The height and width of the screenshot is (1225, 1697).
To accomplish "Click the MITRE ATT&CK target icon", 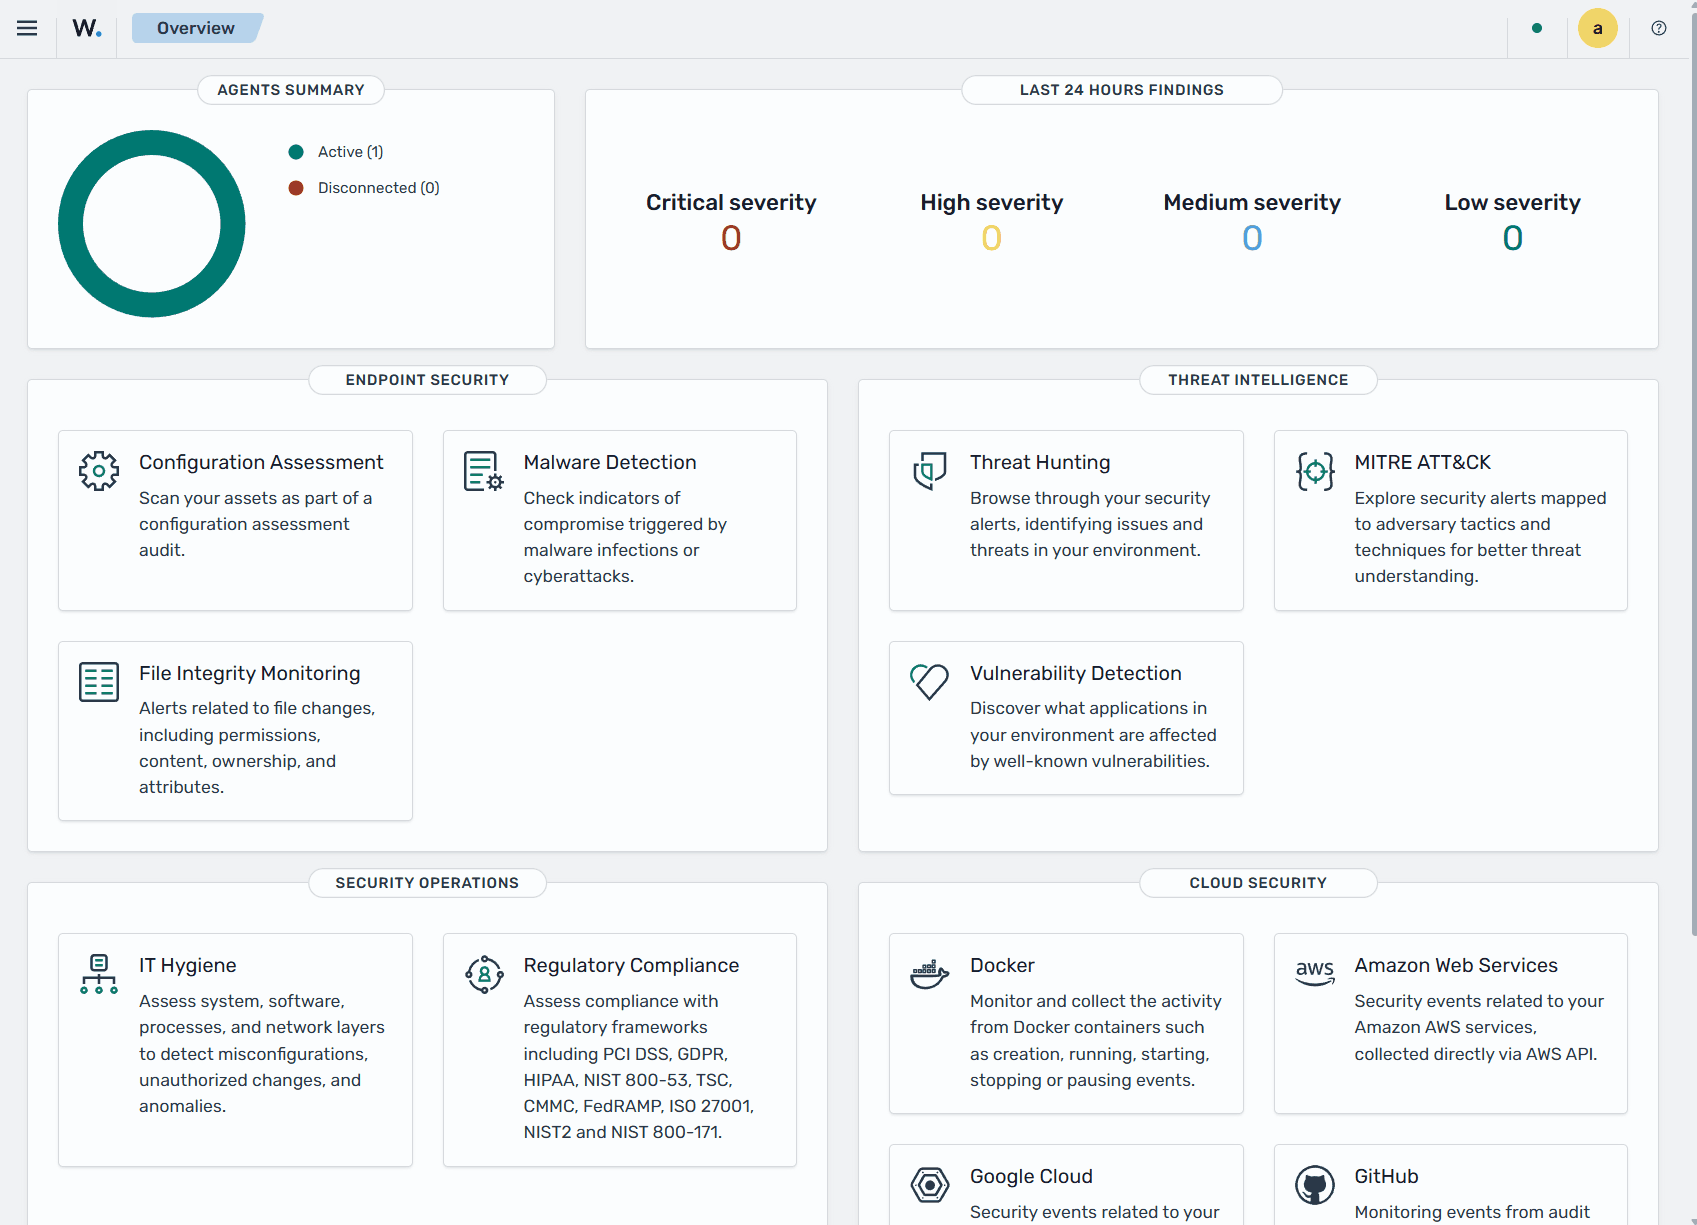I will (1315, 471).
